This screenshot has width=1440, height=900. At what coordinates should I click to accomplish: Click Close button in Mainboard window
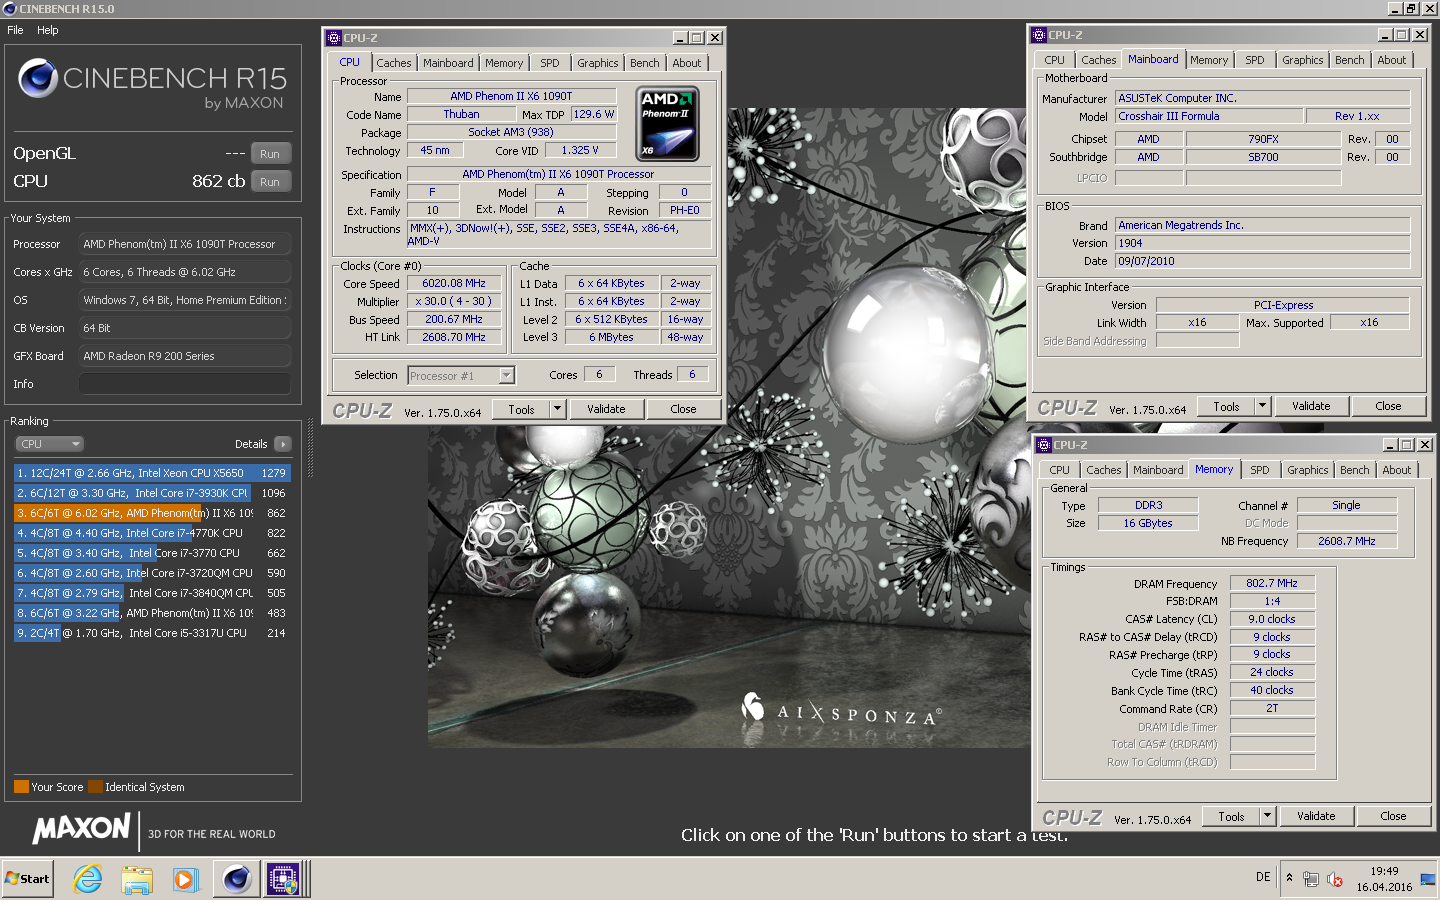1388,406
